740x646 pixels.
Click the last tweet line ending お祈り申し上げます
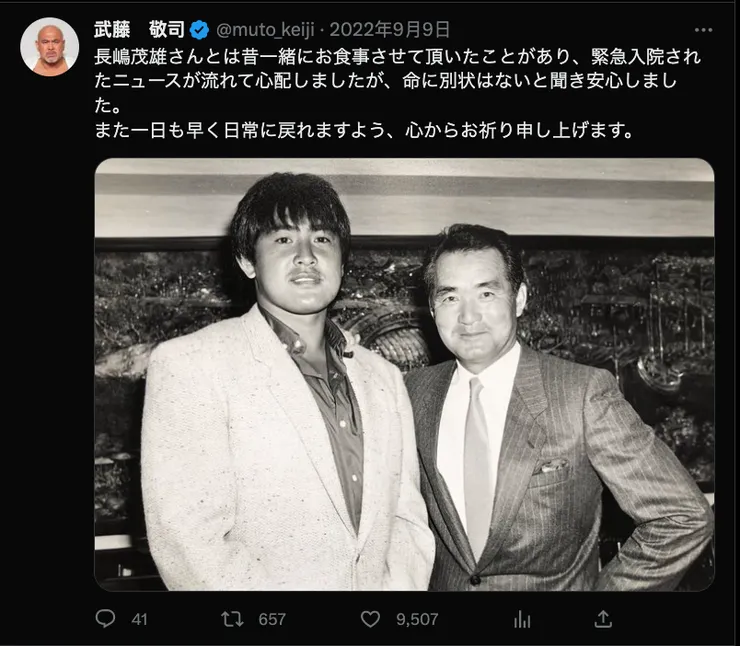(364, 130)
